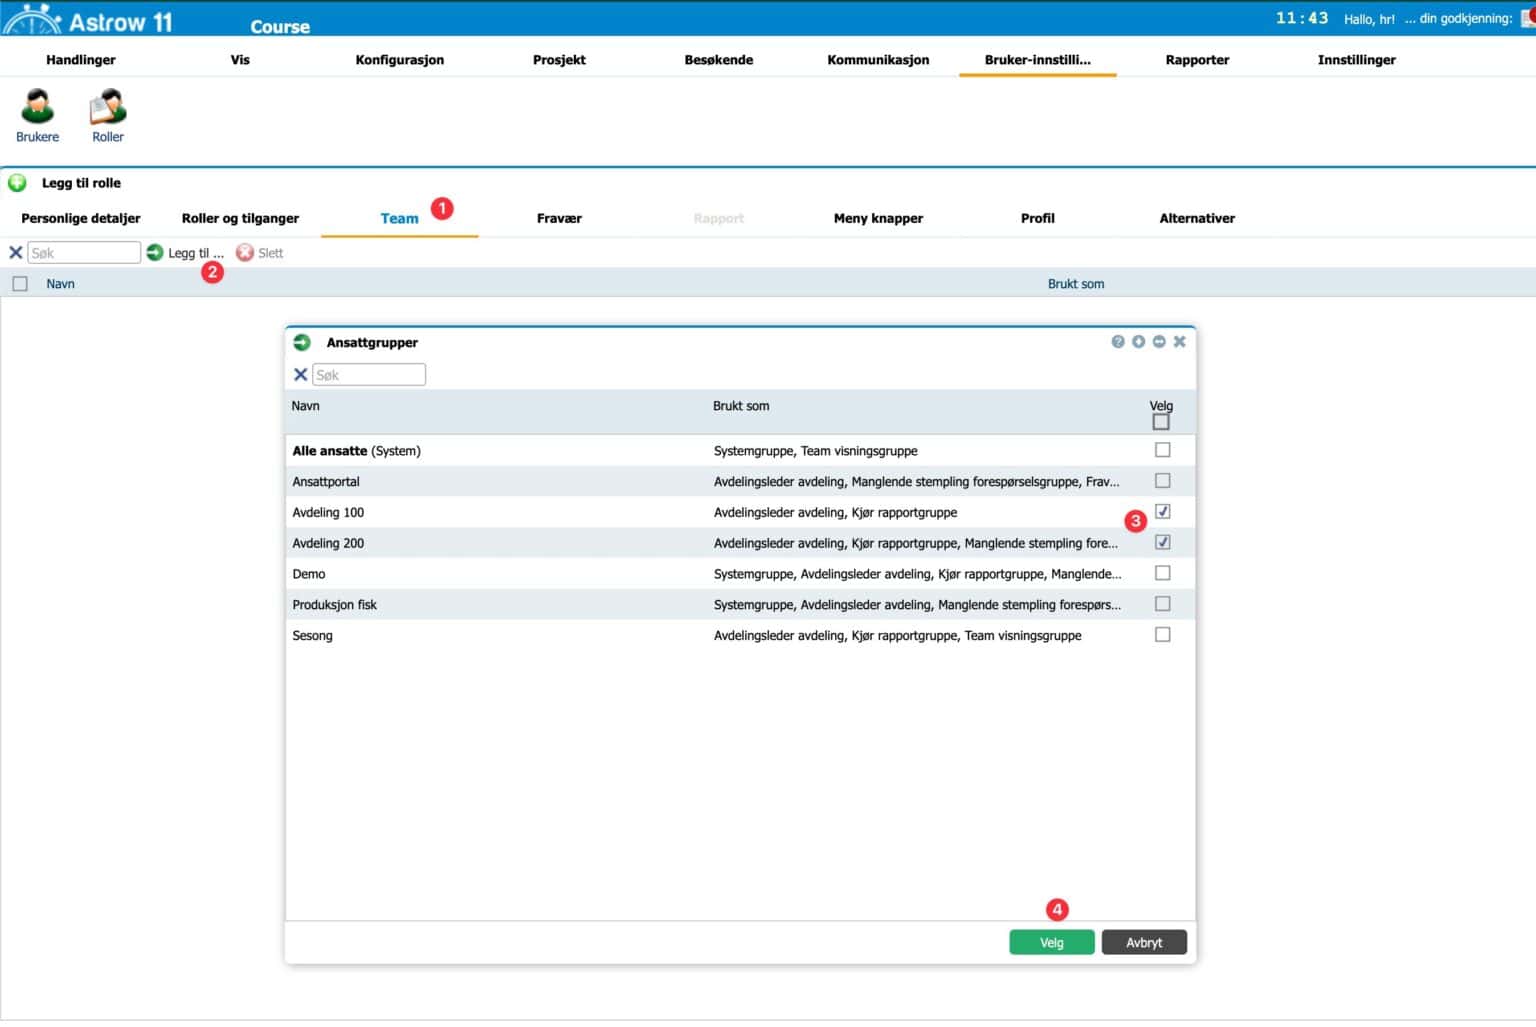Switch to the Fravær tab

tap(559, 218)
